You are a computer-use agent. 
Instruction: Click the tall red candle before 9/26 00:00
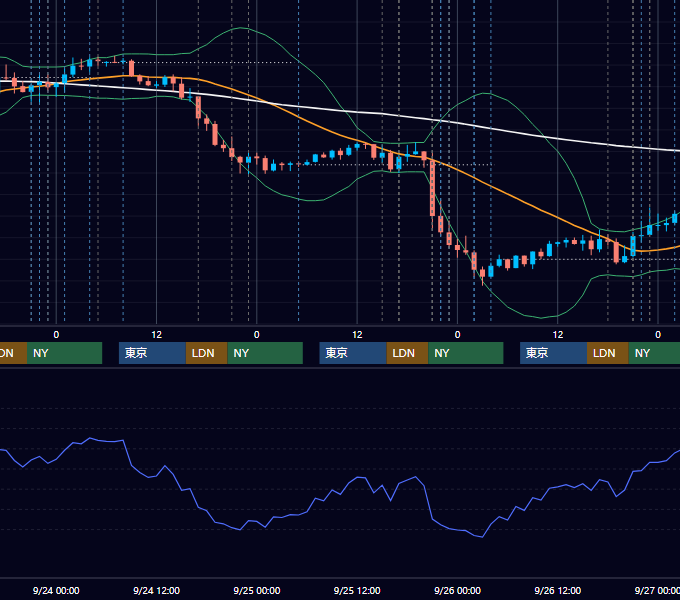(432, 189)
